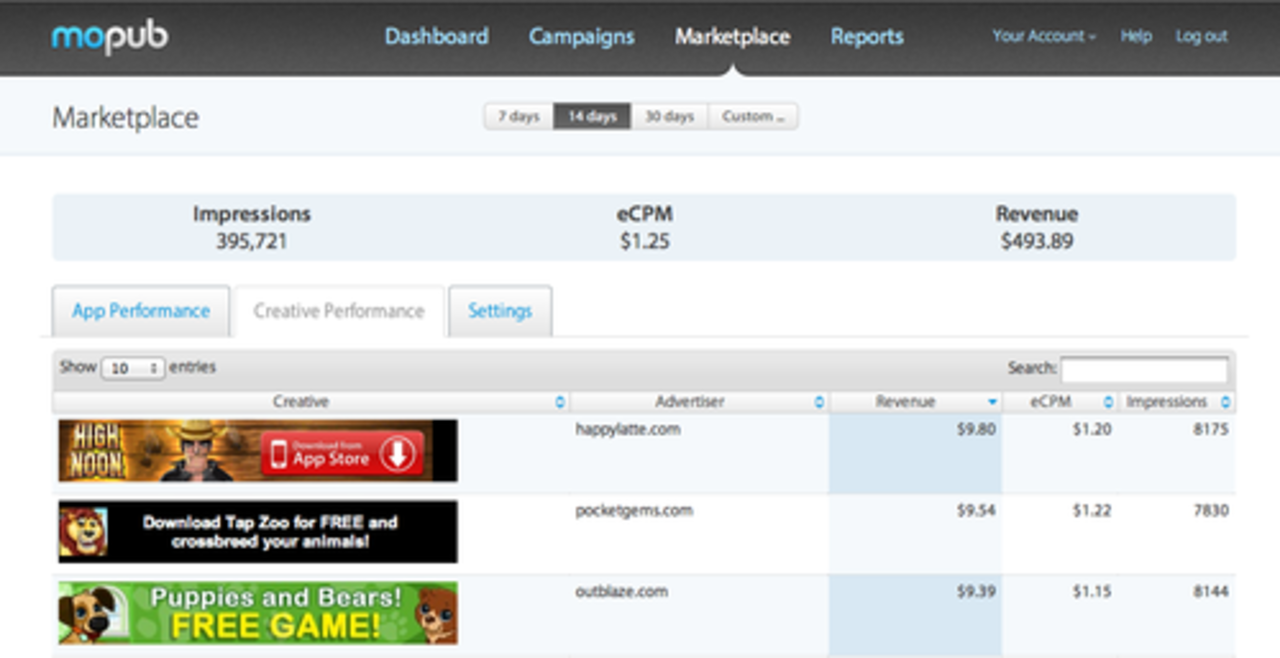Image resolution: width=1280 pixels, height=658 pixels.
Task: Open High Noon App Store banner
Action: tap(258, 451)
